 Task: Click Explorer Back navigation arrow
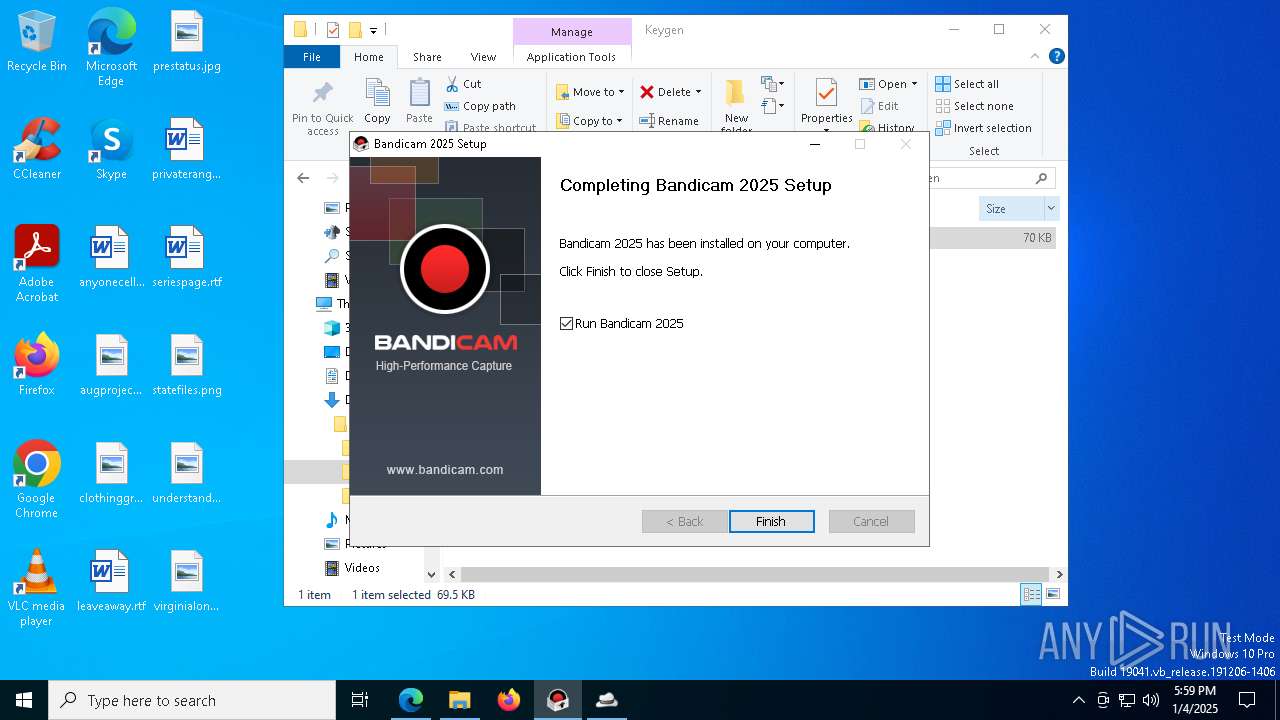[303, 178]
